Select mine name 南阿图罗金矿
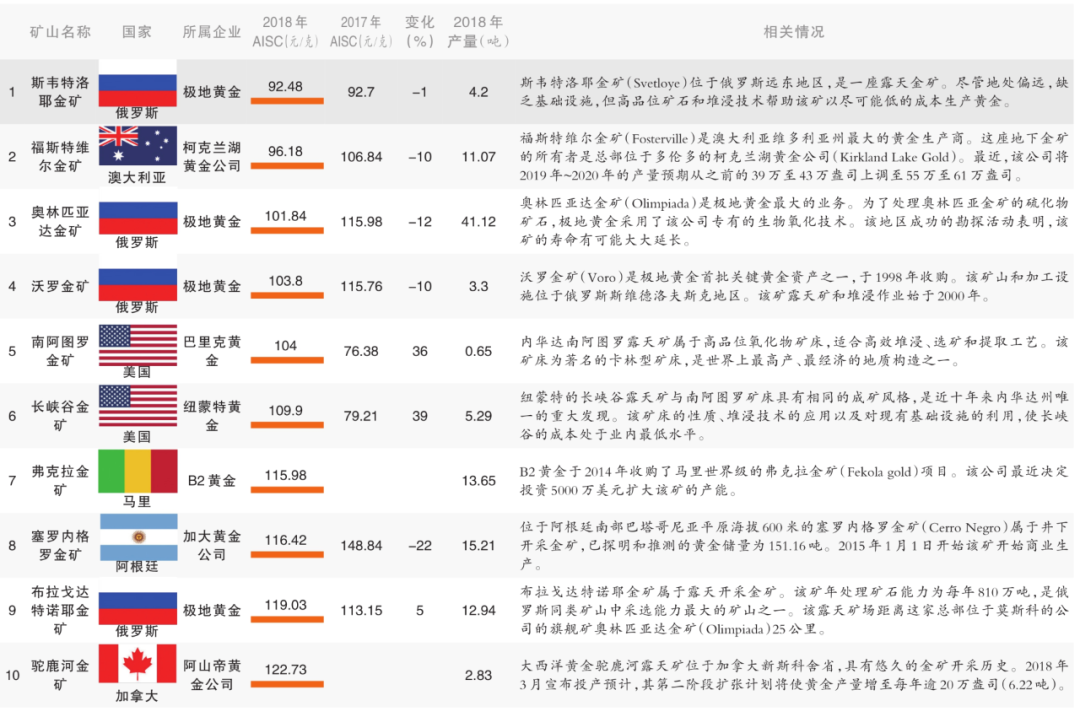1080x717 pixels. tap(60, 351)
